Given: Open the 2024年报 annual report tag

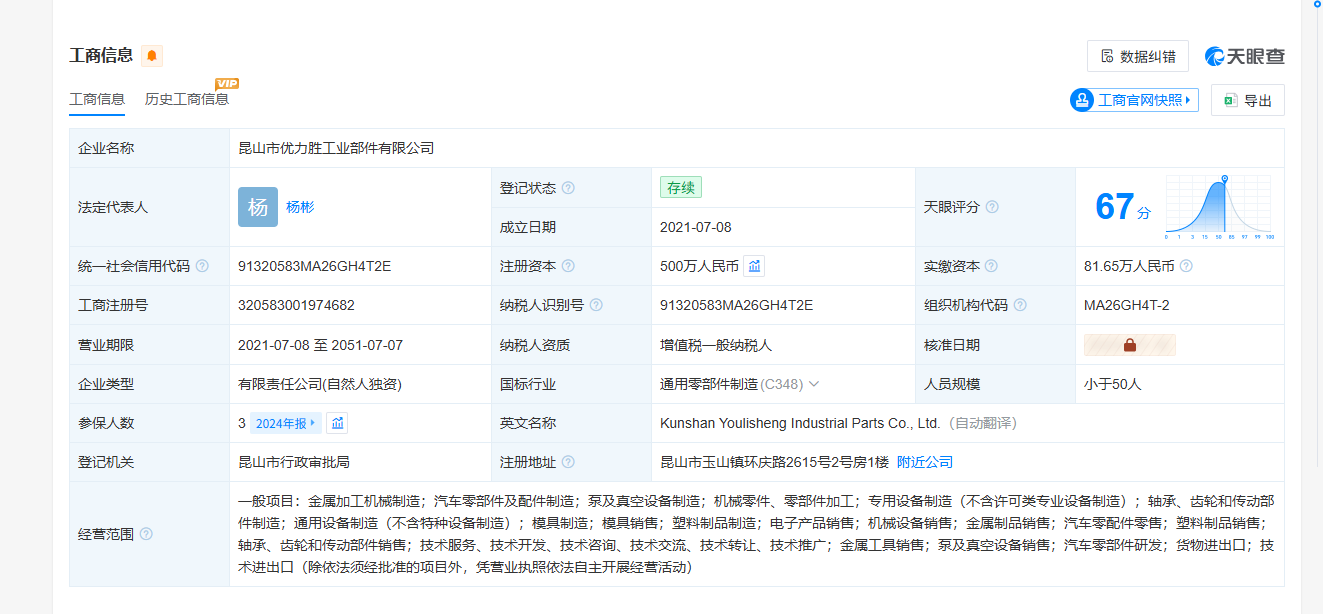Looking at the screenshot, I should click(285, 423).
